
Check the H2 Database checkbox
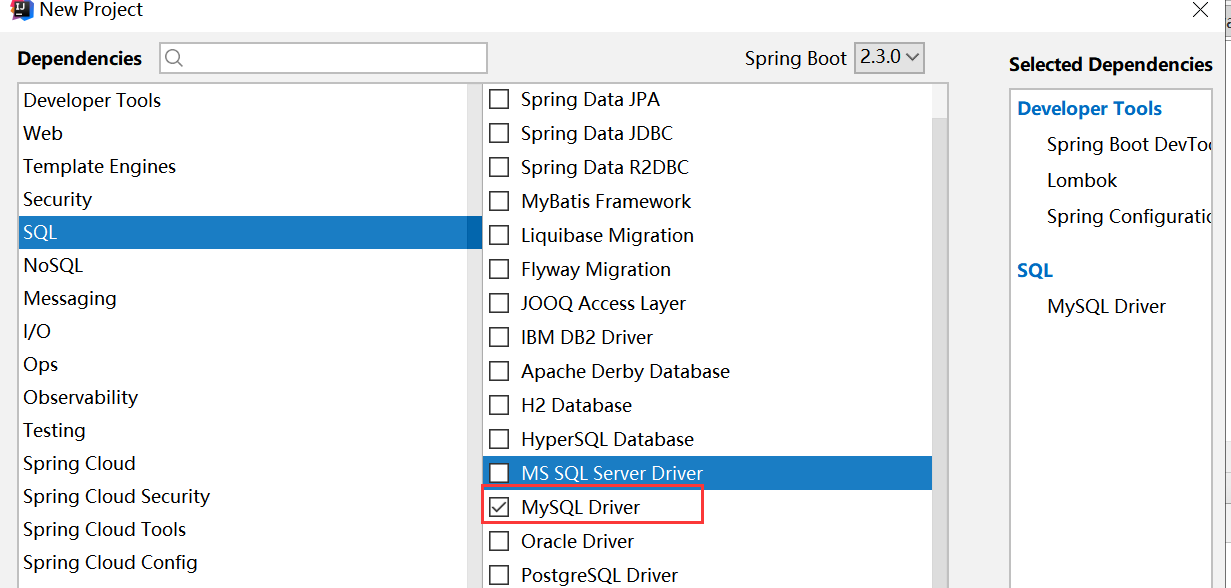point(498,405)
